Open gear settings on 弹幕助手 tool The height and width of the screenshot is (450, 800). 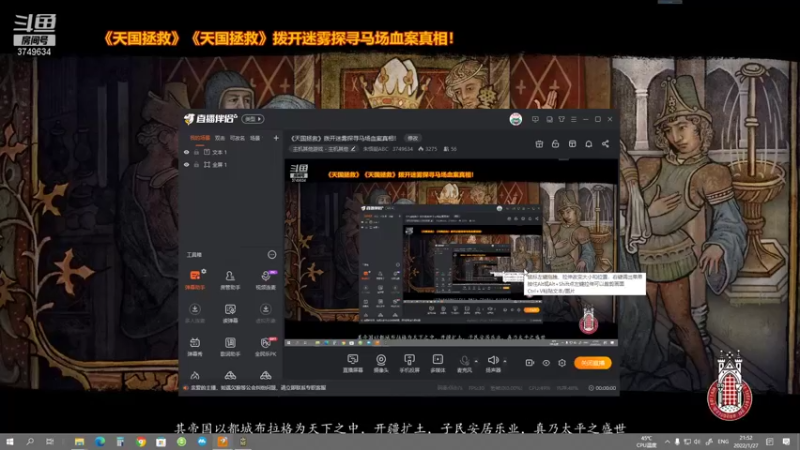204,271
